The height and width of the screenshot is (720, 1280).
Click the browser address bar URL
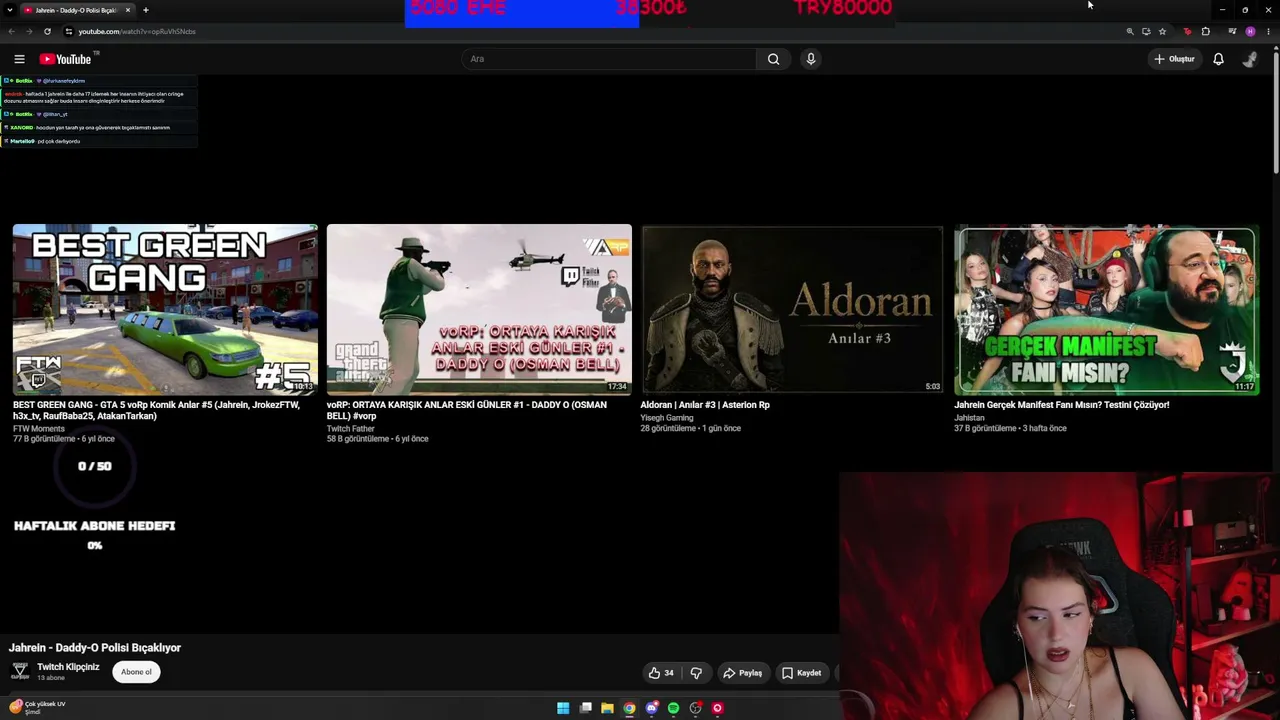coord(137,31)
